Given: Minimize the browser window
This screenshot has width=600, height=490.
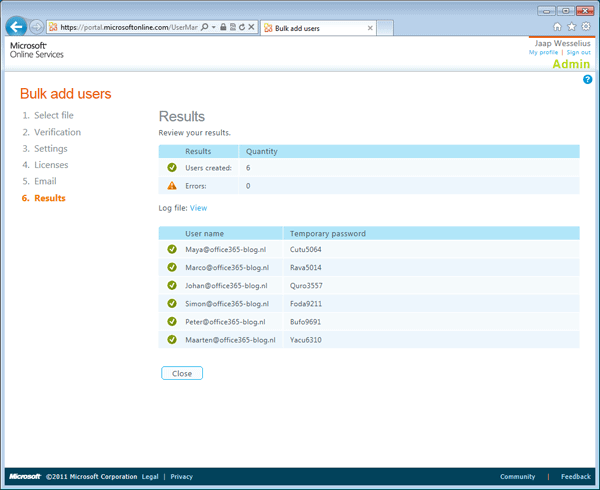Looking at the screenshot, I should click(546, 11).
